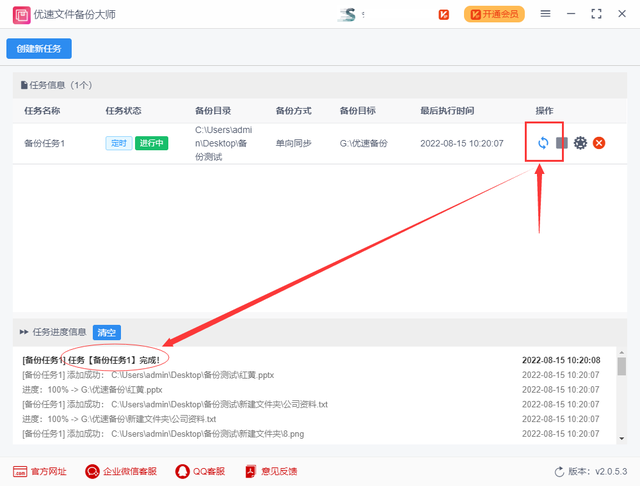The image size is (640, 486).
Task: Click the log scrollbar thumb
Action: pyautogui.click(x=622, y=366)
